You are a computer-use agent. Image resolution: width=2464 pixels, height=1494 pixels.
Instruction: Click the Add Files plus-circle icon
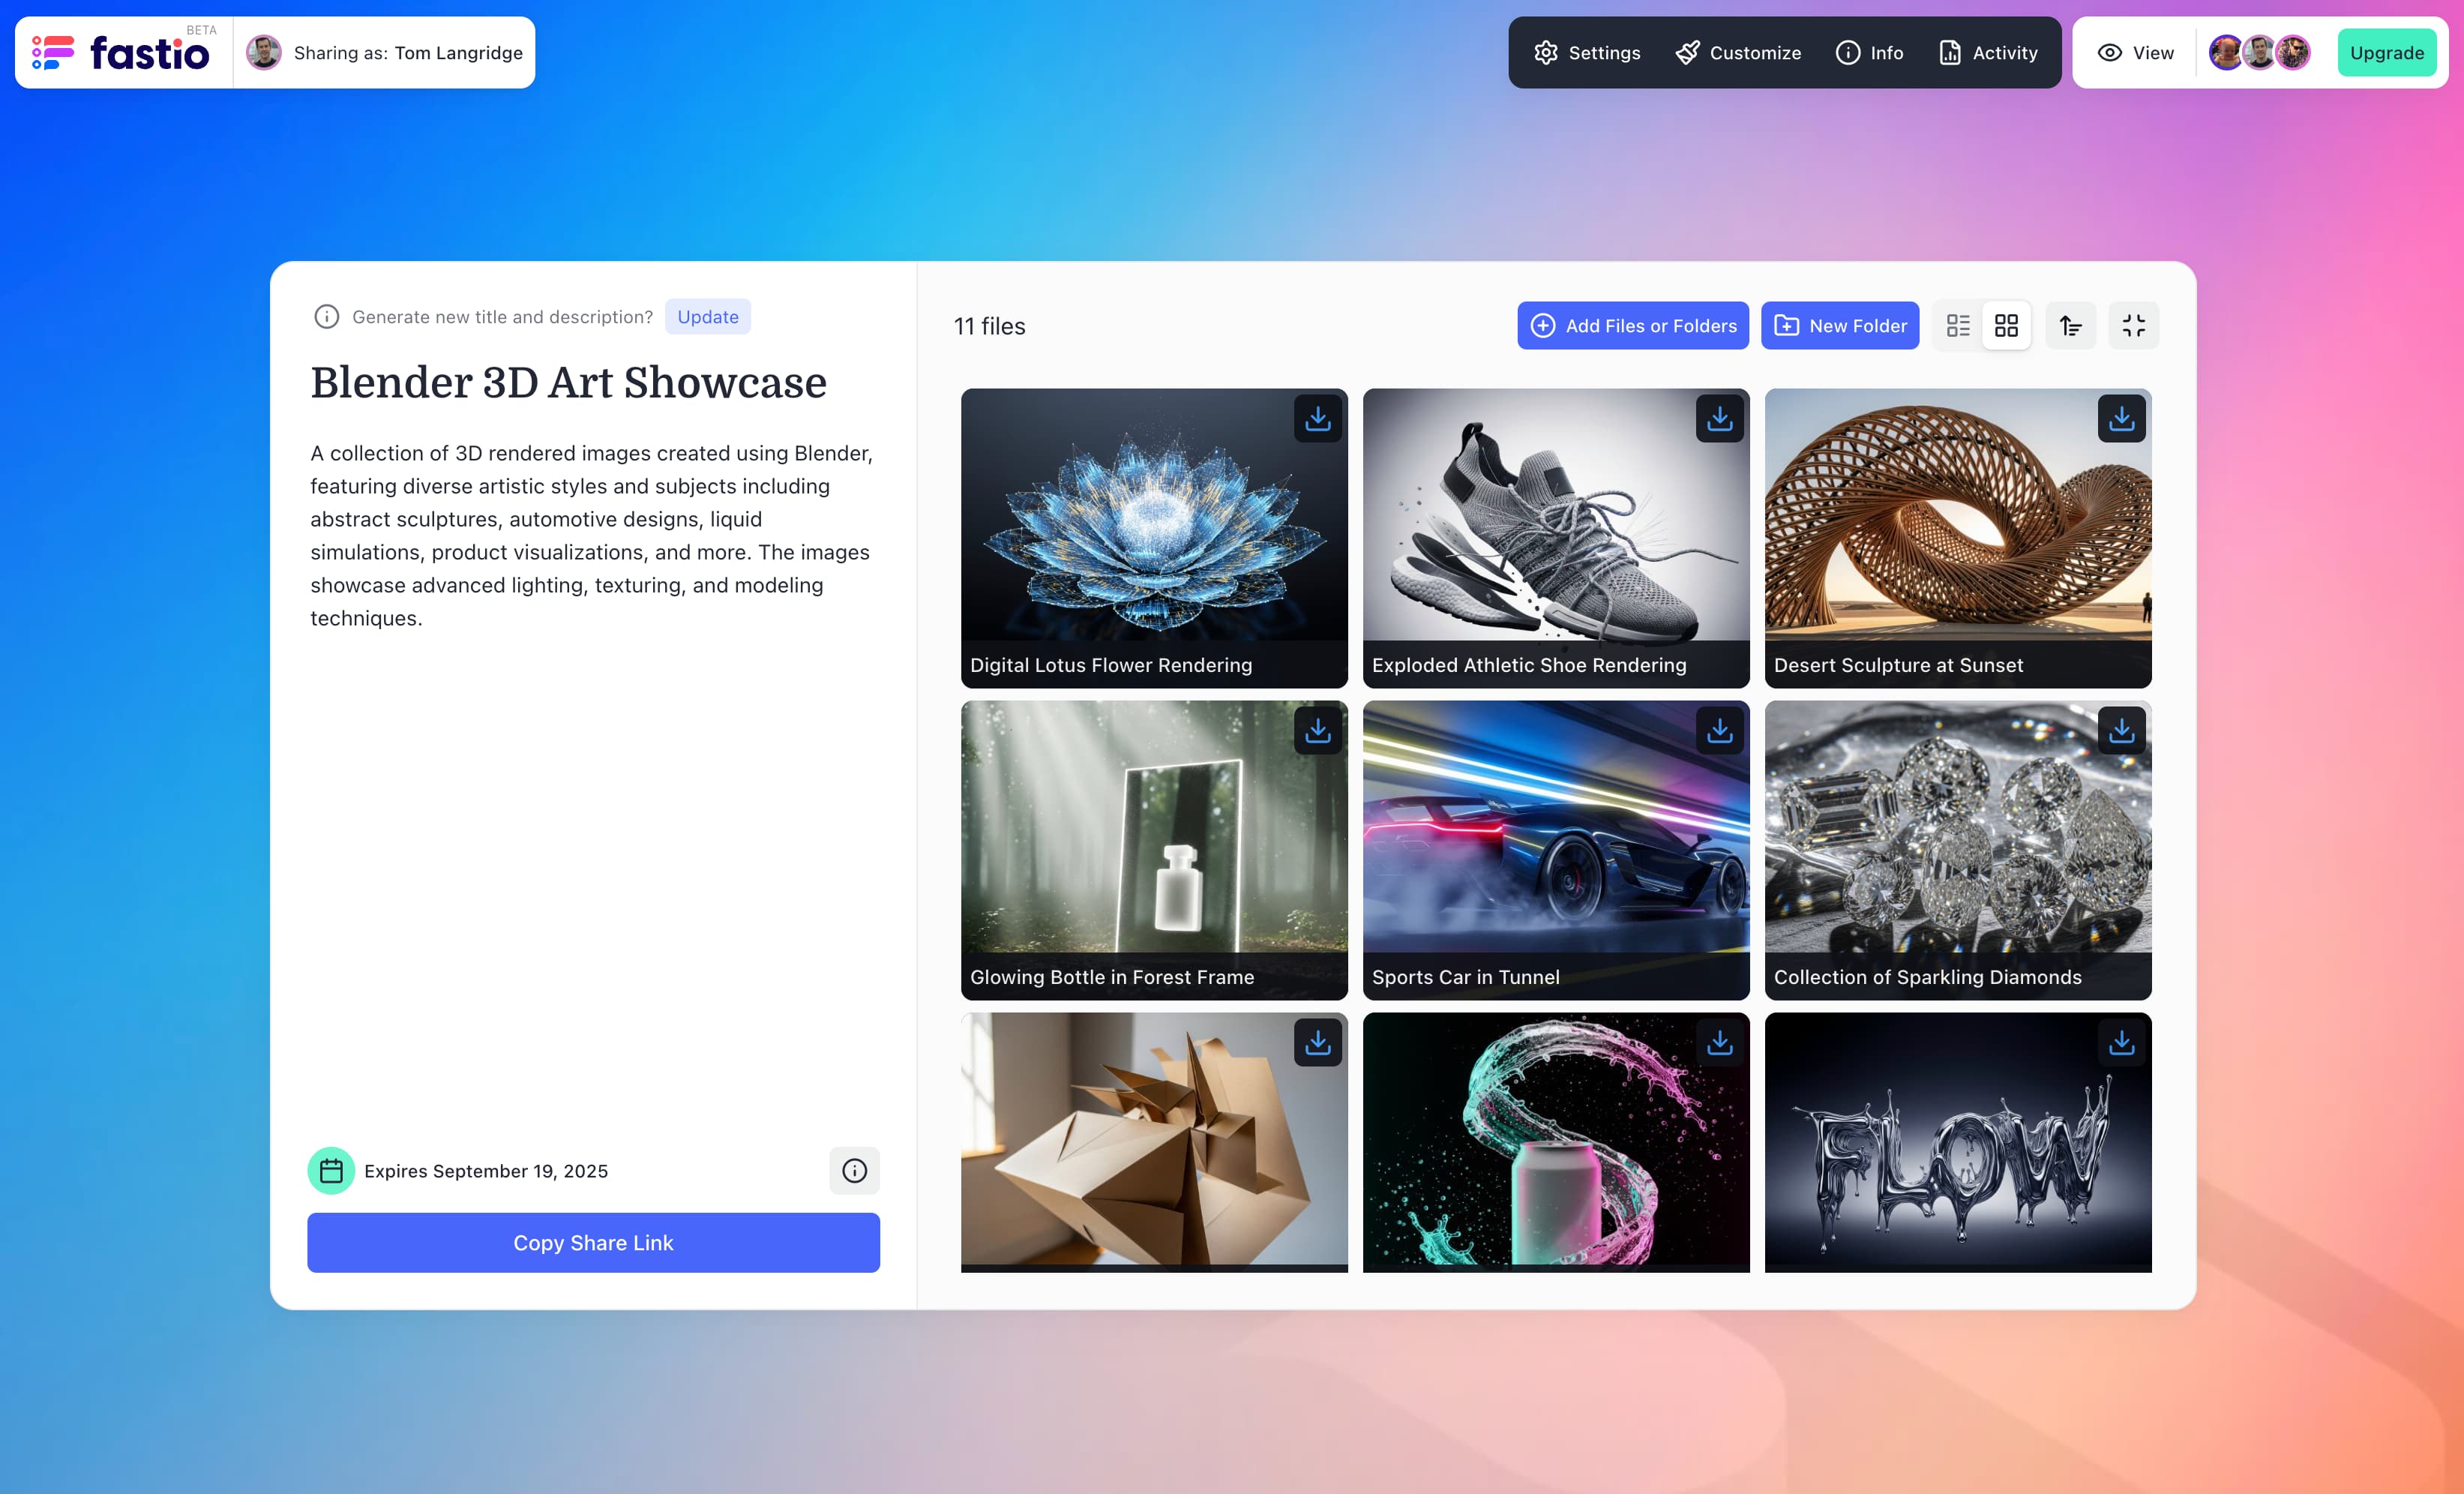point(1543,326)
